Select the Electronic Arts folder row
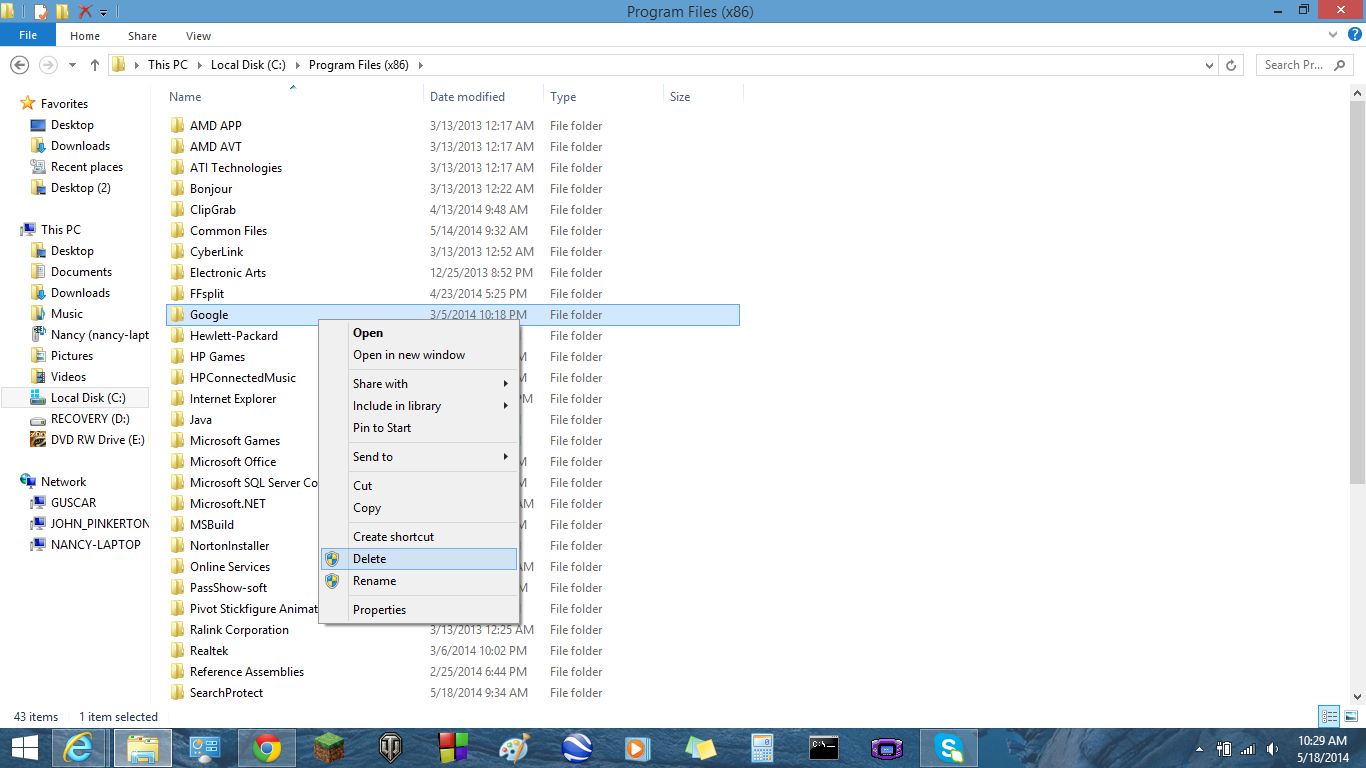 click(x=453, y=273)
